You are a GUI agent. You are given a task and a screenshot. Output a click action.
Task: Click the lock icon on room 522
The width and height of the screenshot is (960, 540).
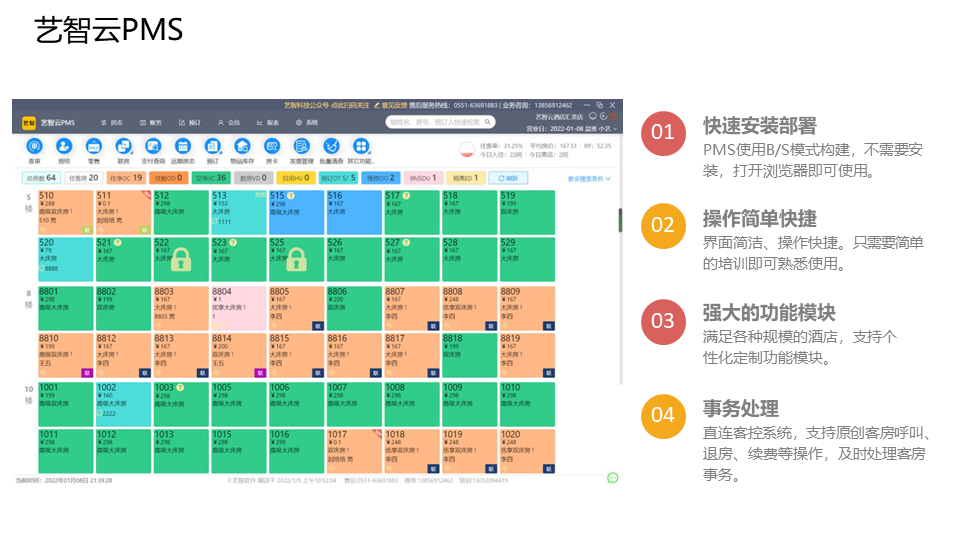point(181,259)
